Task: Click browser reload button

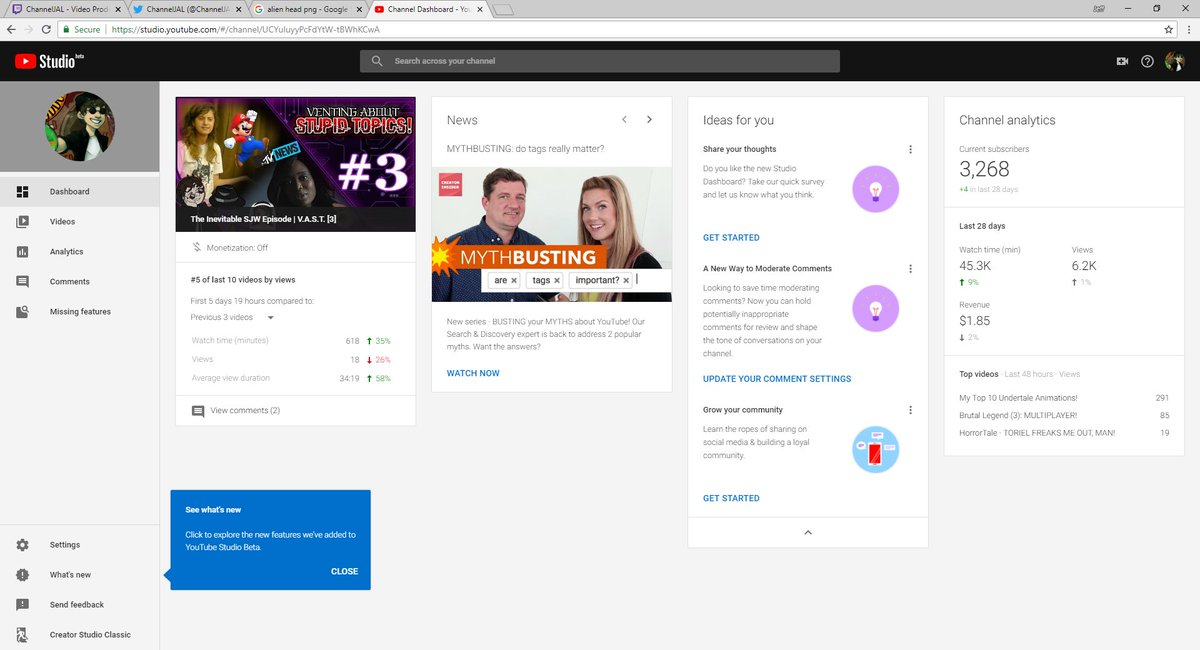Action: [x=46, y=29]
